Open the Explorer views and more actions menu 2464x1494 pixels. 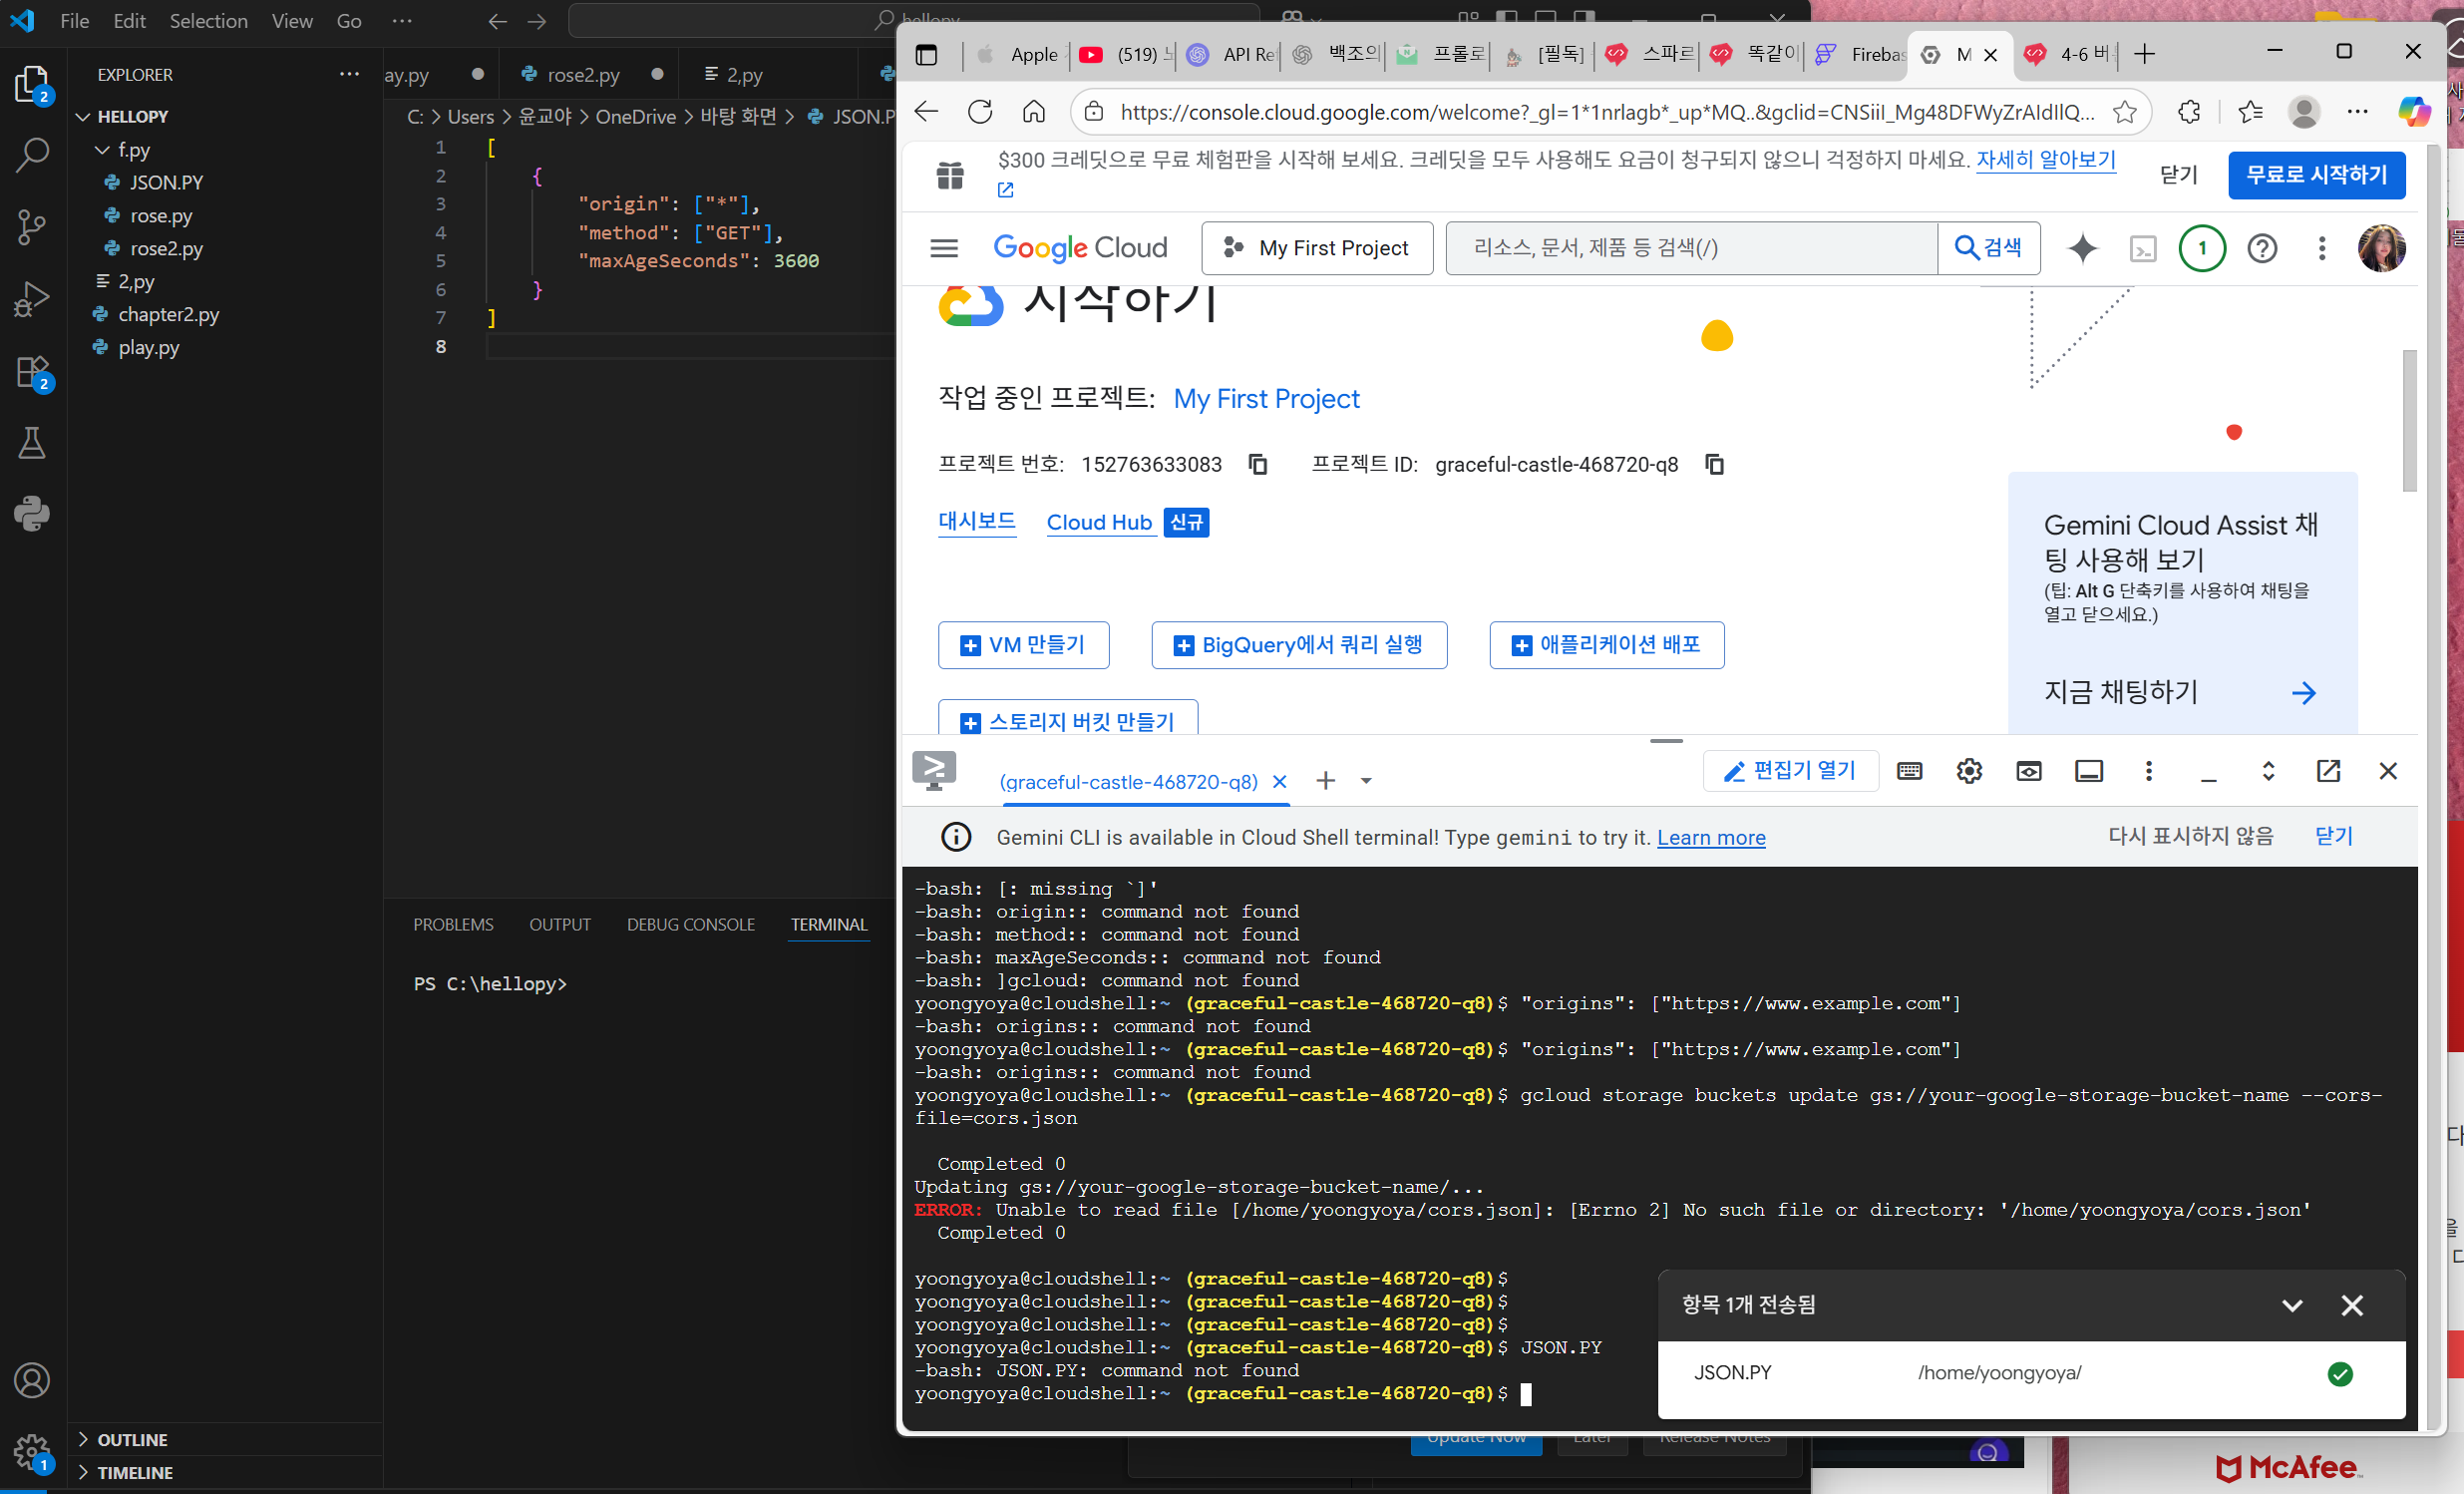point(349,74)
